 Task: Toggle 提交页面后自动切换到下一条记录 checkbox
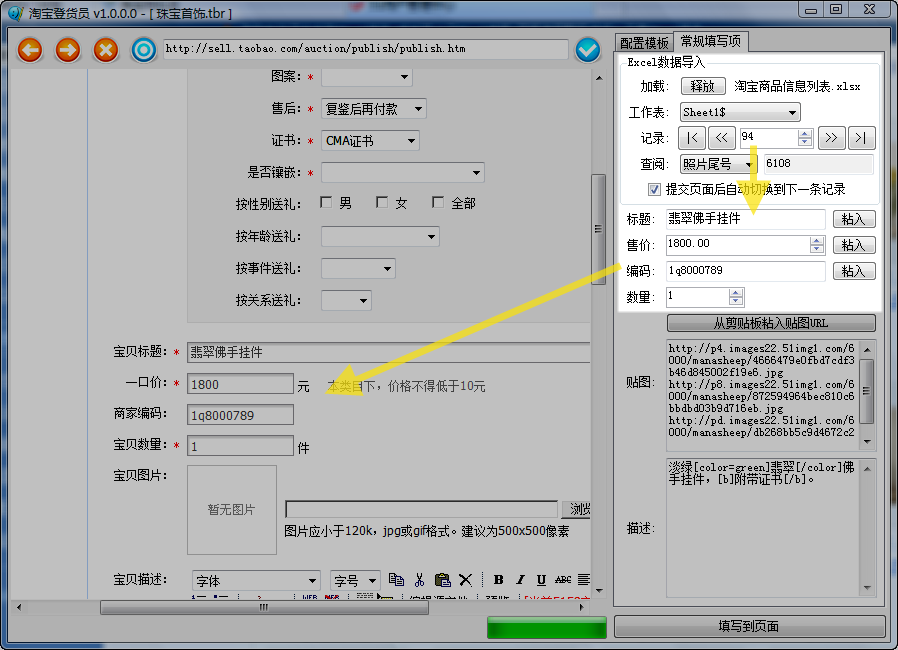tap(653, 189)
